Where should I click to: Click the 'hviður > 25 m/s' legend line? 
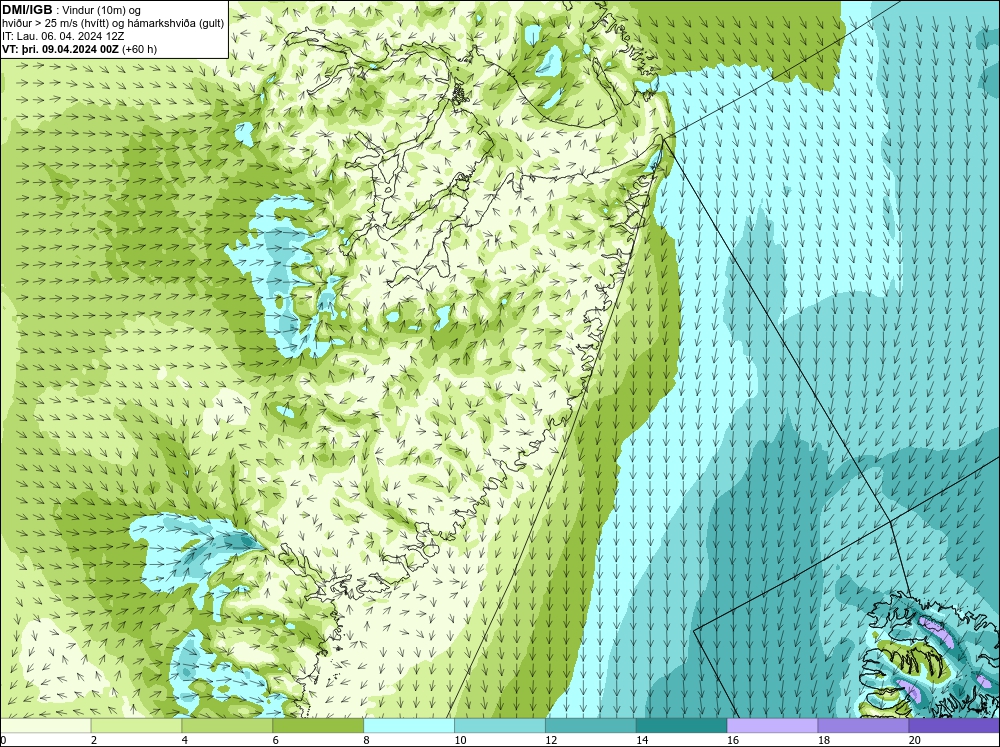[113, 24]
